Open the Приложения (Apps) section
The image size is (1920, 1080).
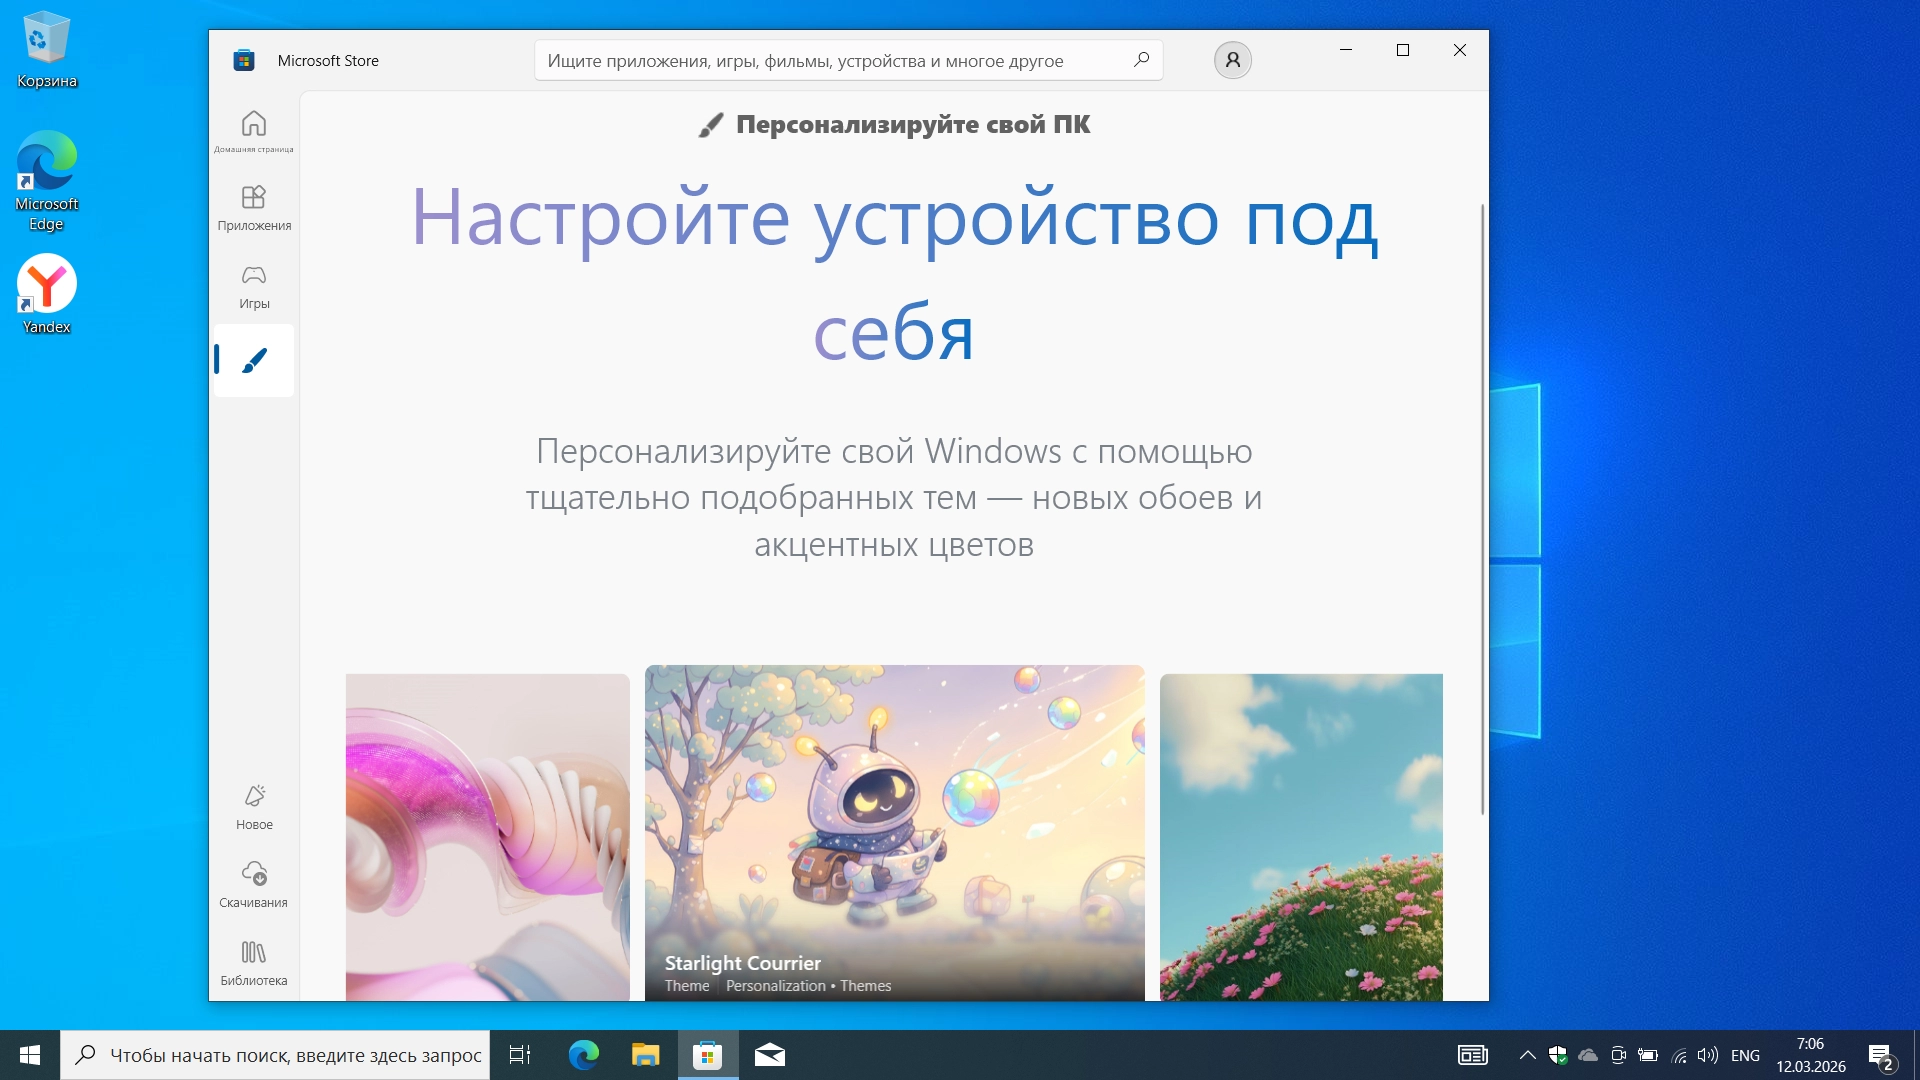point(254,207)
